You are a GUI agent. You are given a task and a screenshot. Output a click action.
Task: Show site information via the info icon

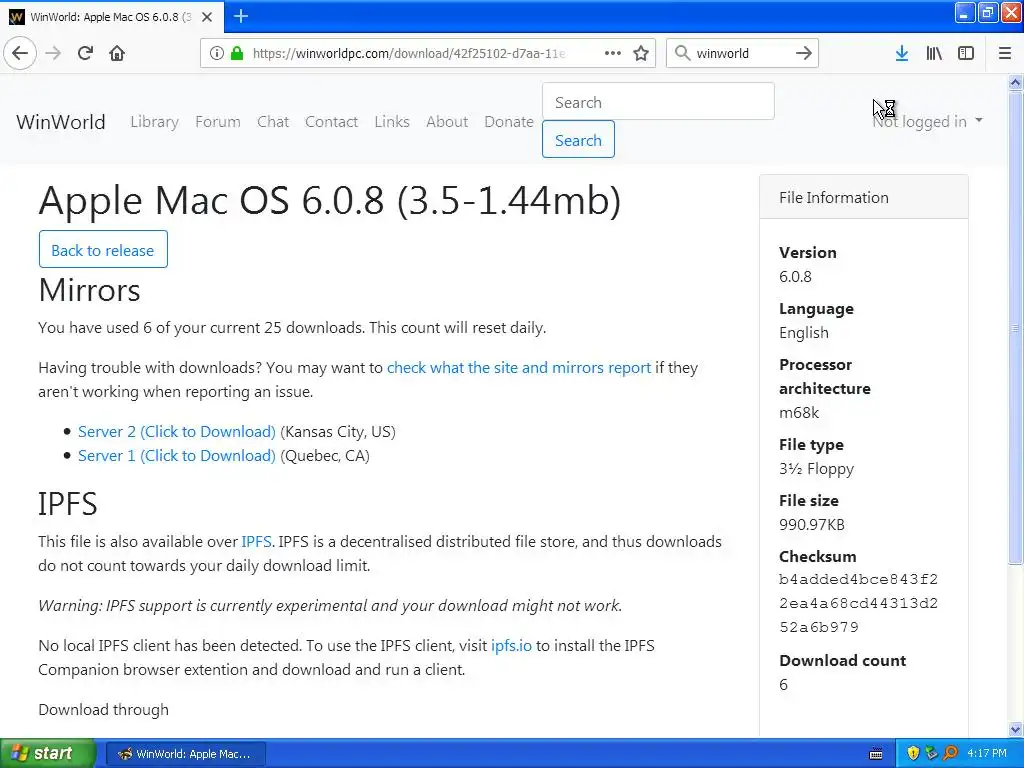click(x=217, y=53)
